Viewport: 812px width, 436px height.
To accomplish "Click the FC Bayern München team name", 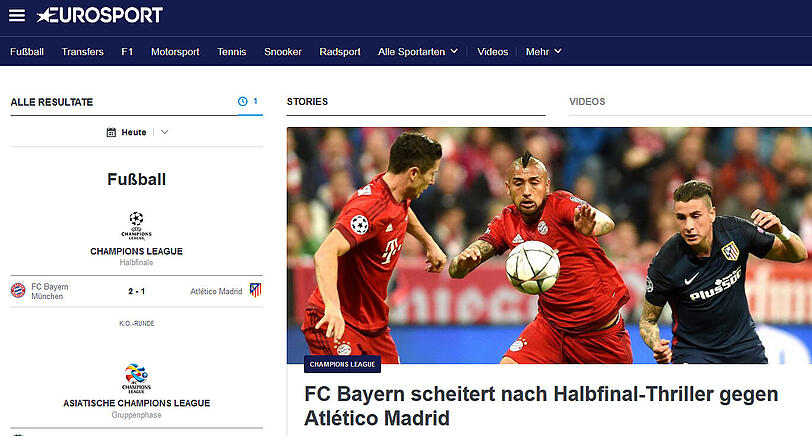I will click(x=49, y=292).
